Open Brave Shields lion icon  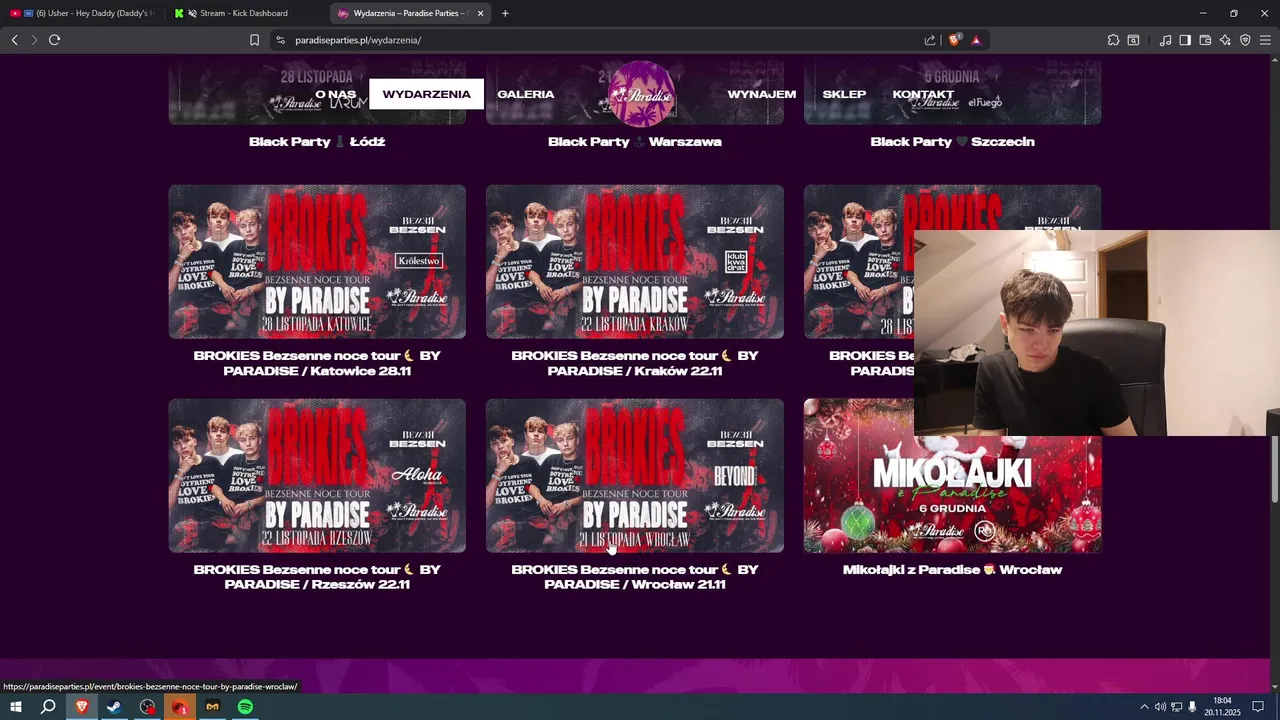(x=955, y=40)
